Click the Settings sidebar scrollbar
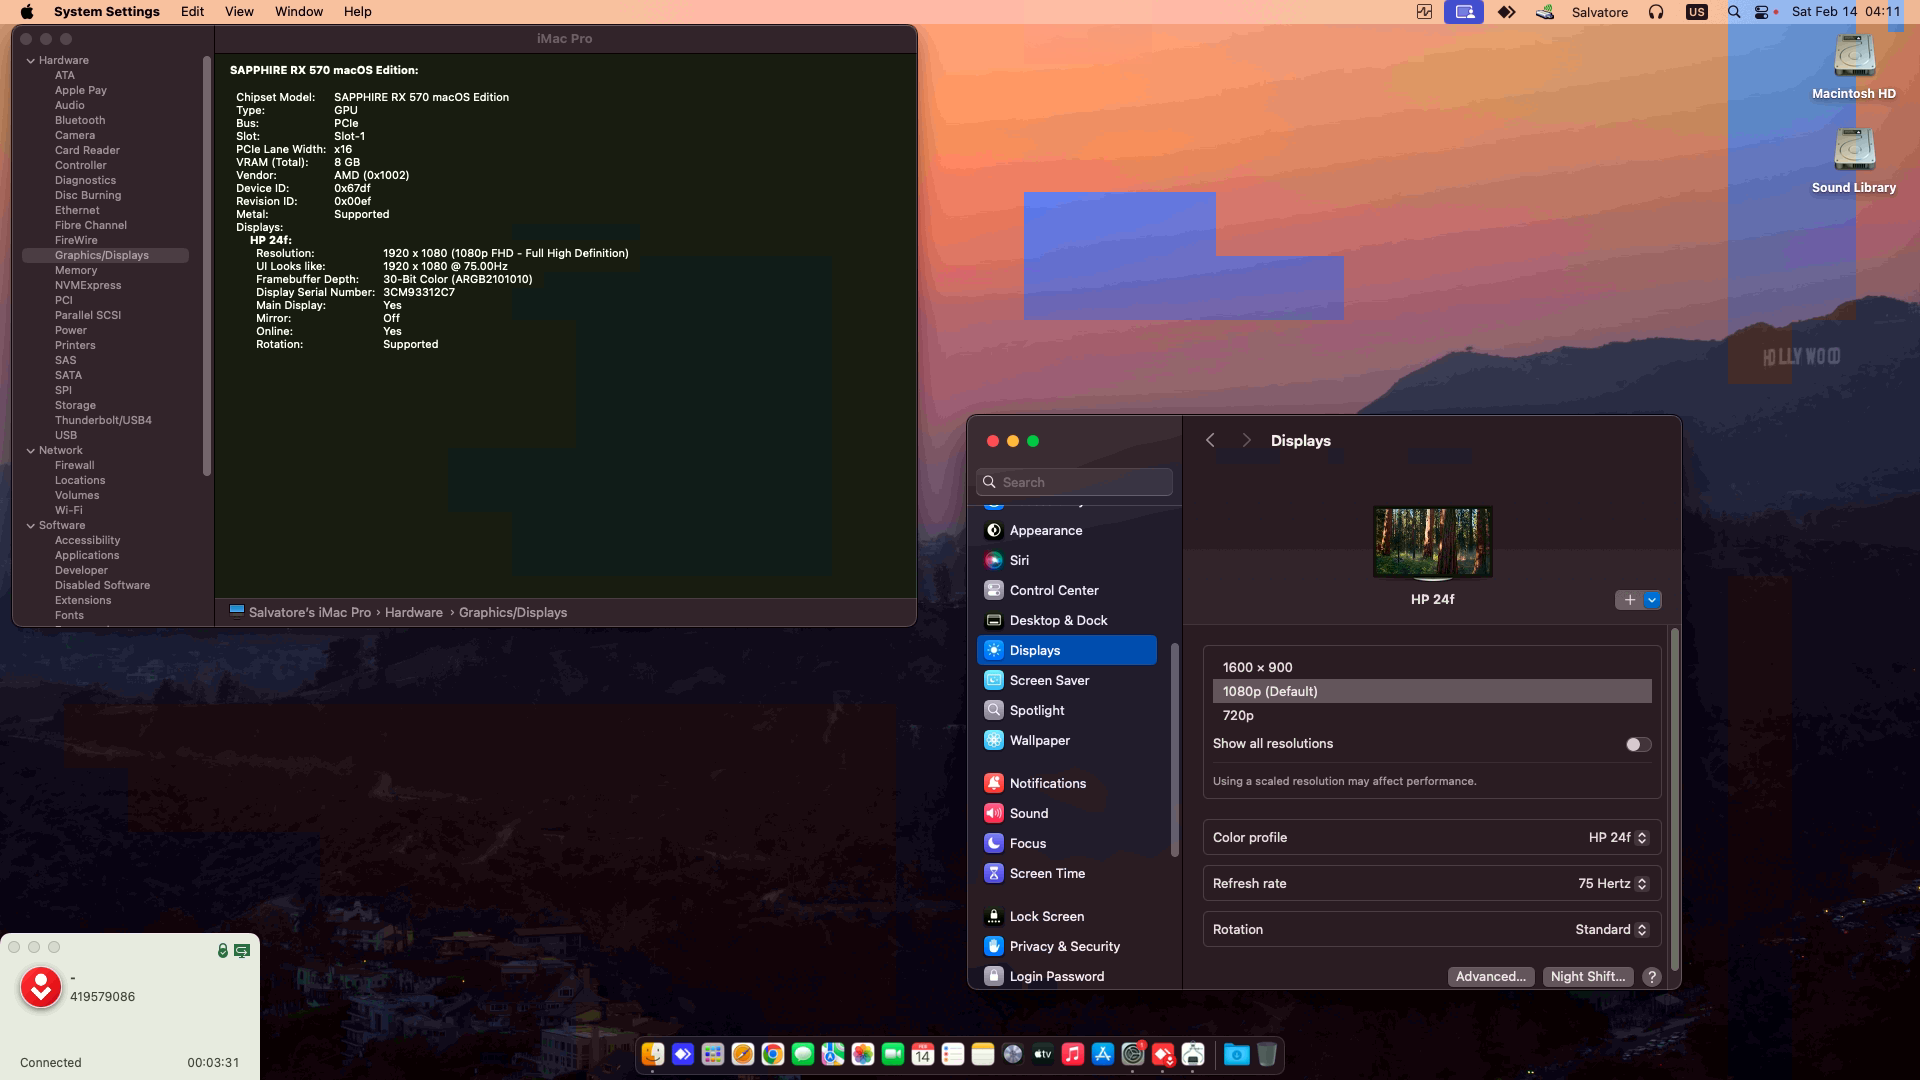 (1174, 750)
